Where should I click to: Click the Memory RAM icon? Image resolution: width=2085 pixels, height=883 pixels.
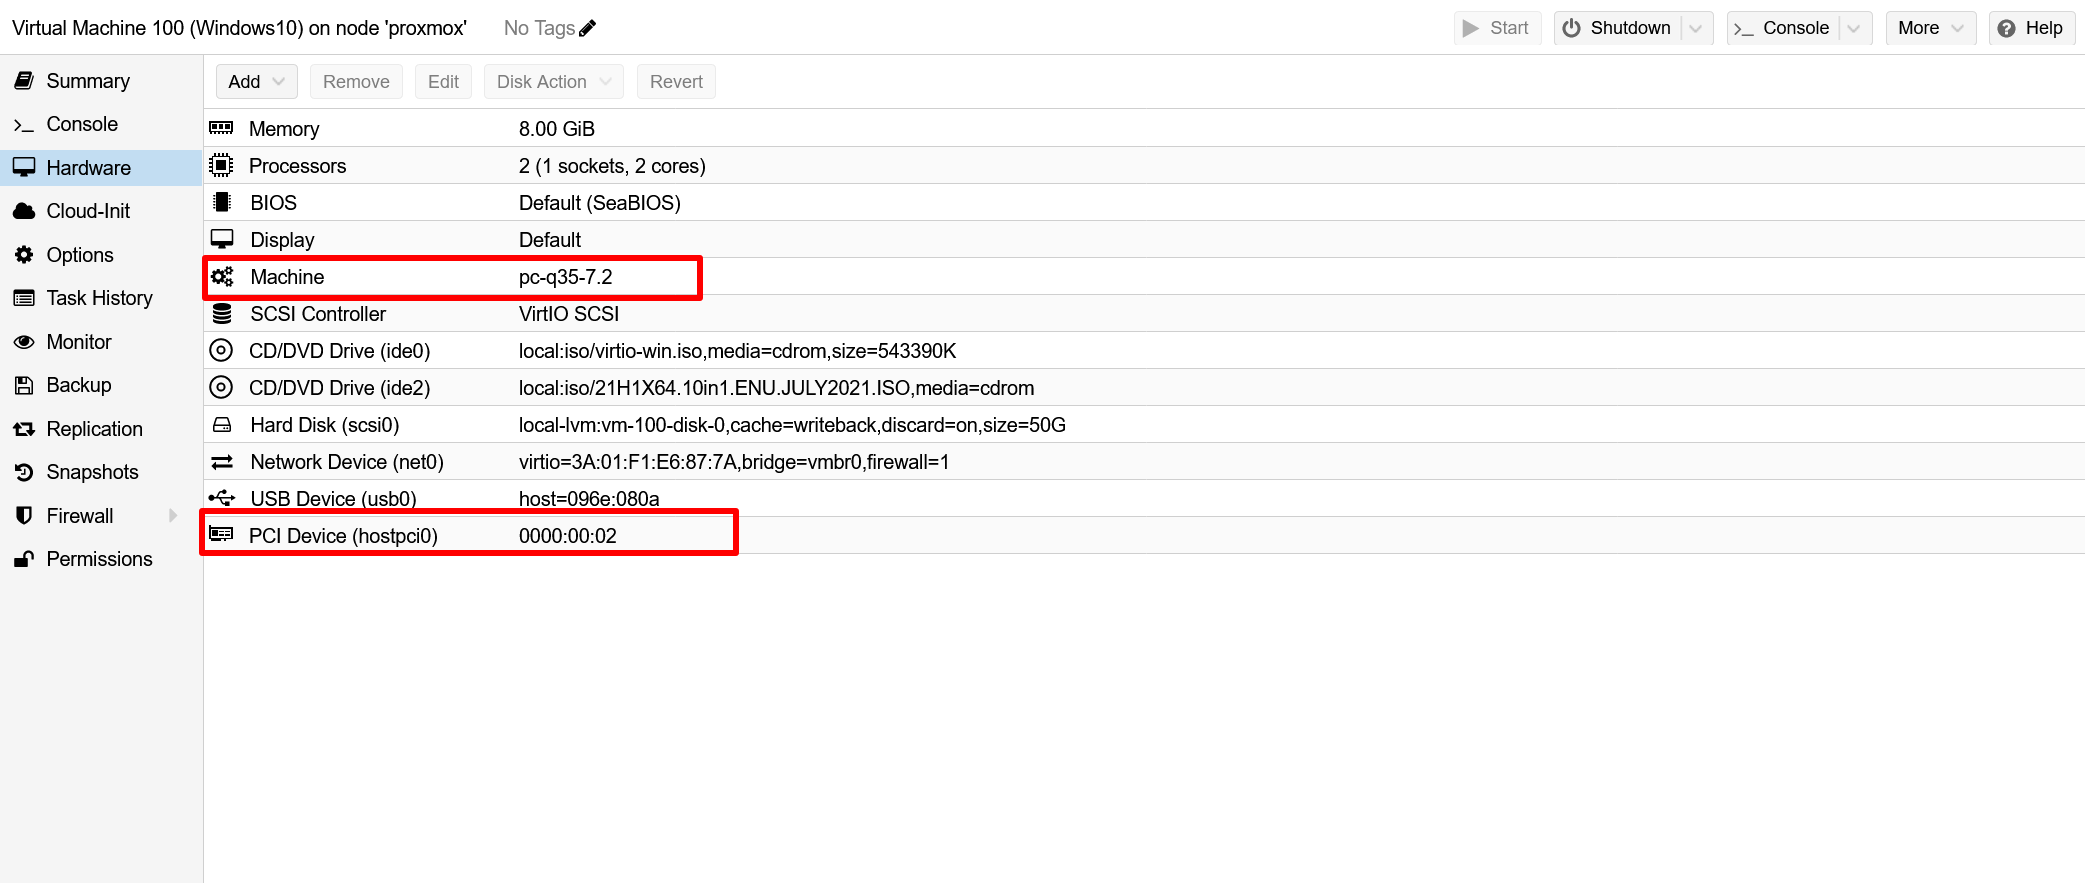pos(221,128)
